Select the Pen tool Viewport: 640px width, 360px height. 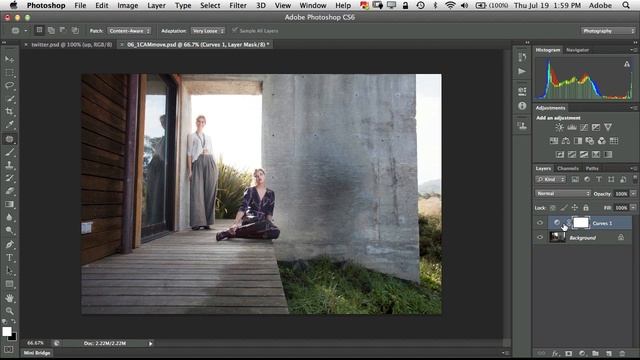[x=9, y=244]
